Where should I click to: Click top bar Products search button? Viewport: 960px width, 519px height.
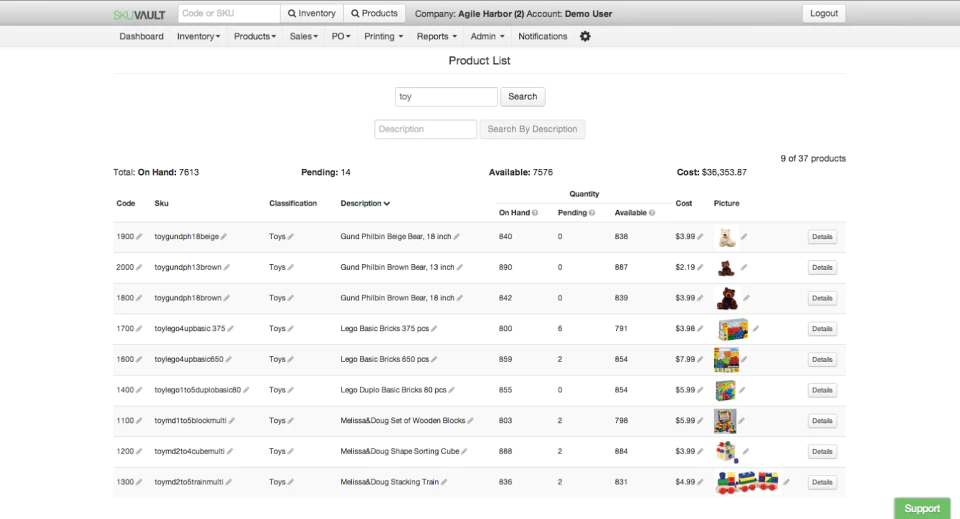pos(374,13)
